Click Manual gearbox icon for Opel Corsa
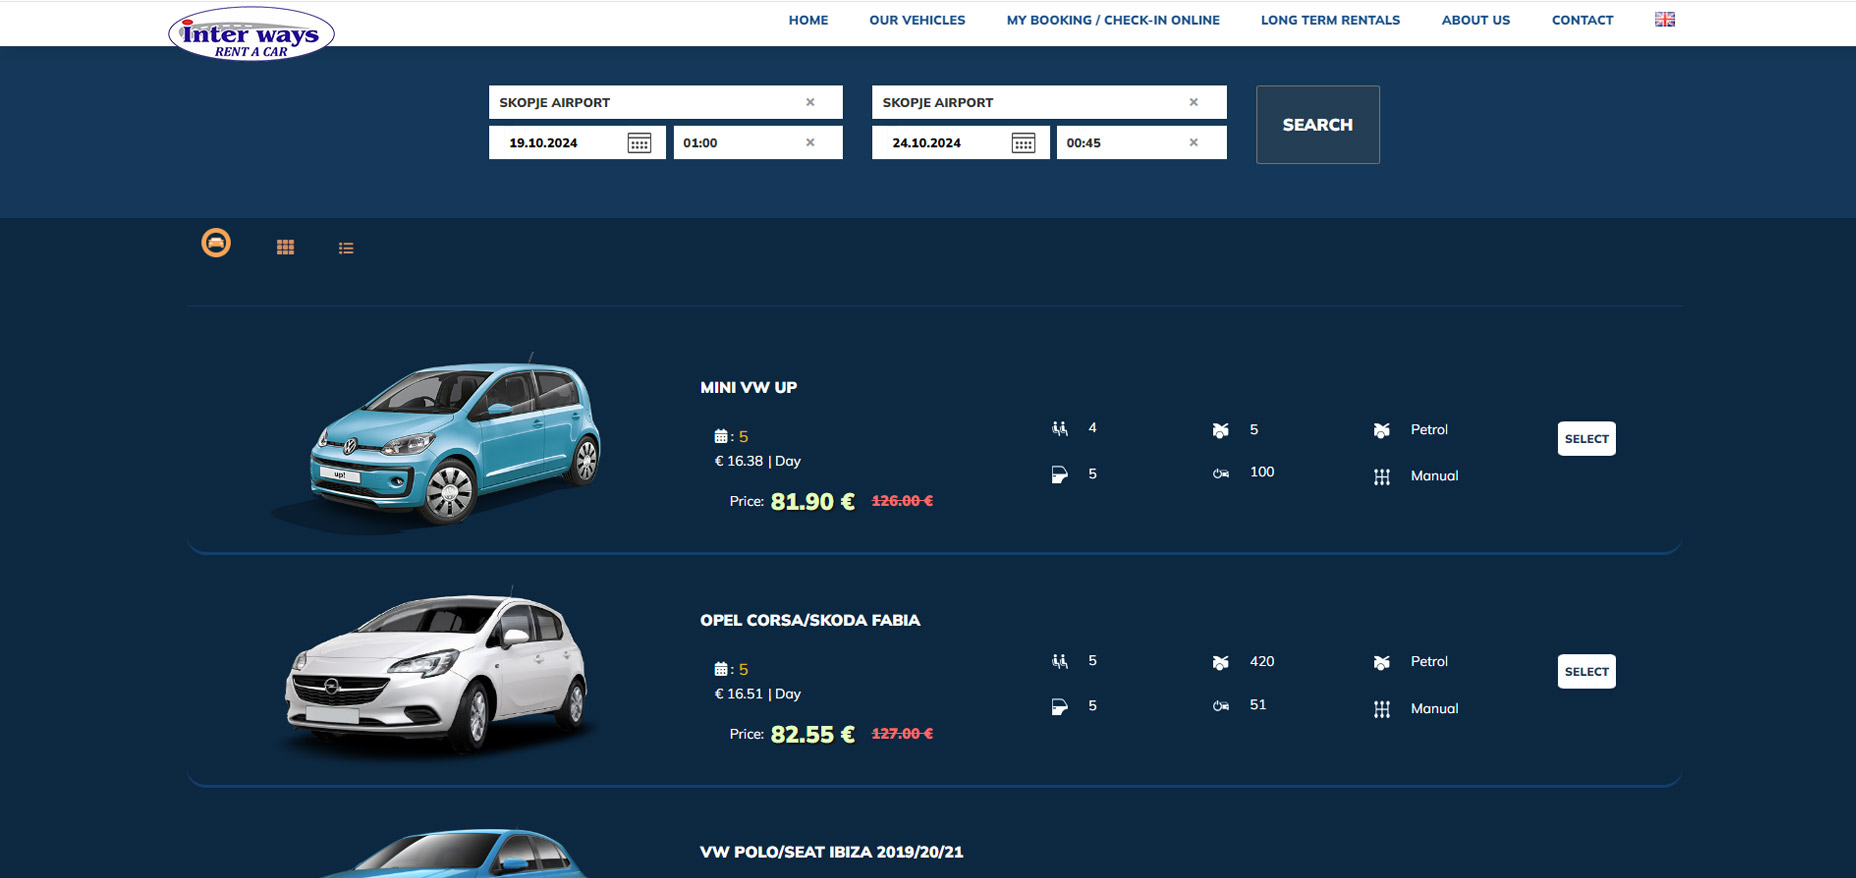Image resolution: width=1856 pixels, height=878 pixels. (1382, 709)
